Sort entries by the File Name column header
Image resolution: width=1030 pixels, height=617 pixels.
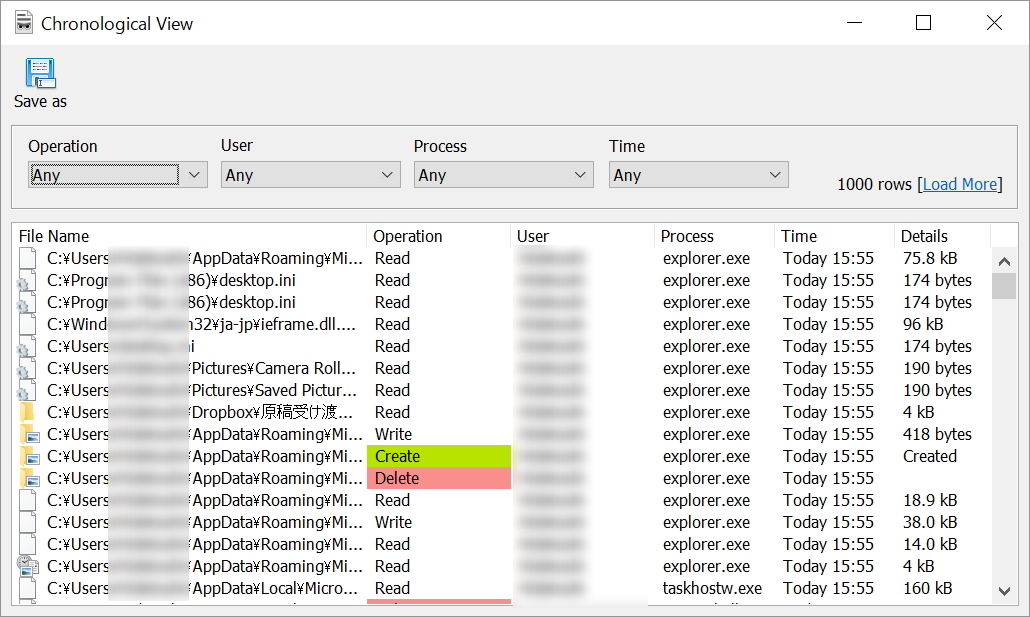tap(54, 236)
